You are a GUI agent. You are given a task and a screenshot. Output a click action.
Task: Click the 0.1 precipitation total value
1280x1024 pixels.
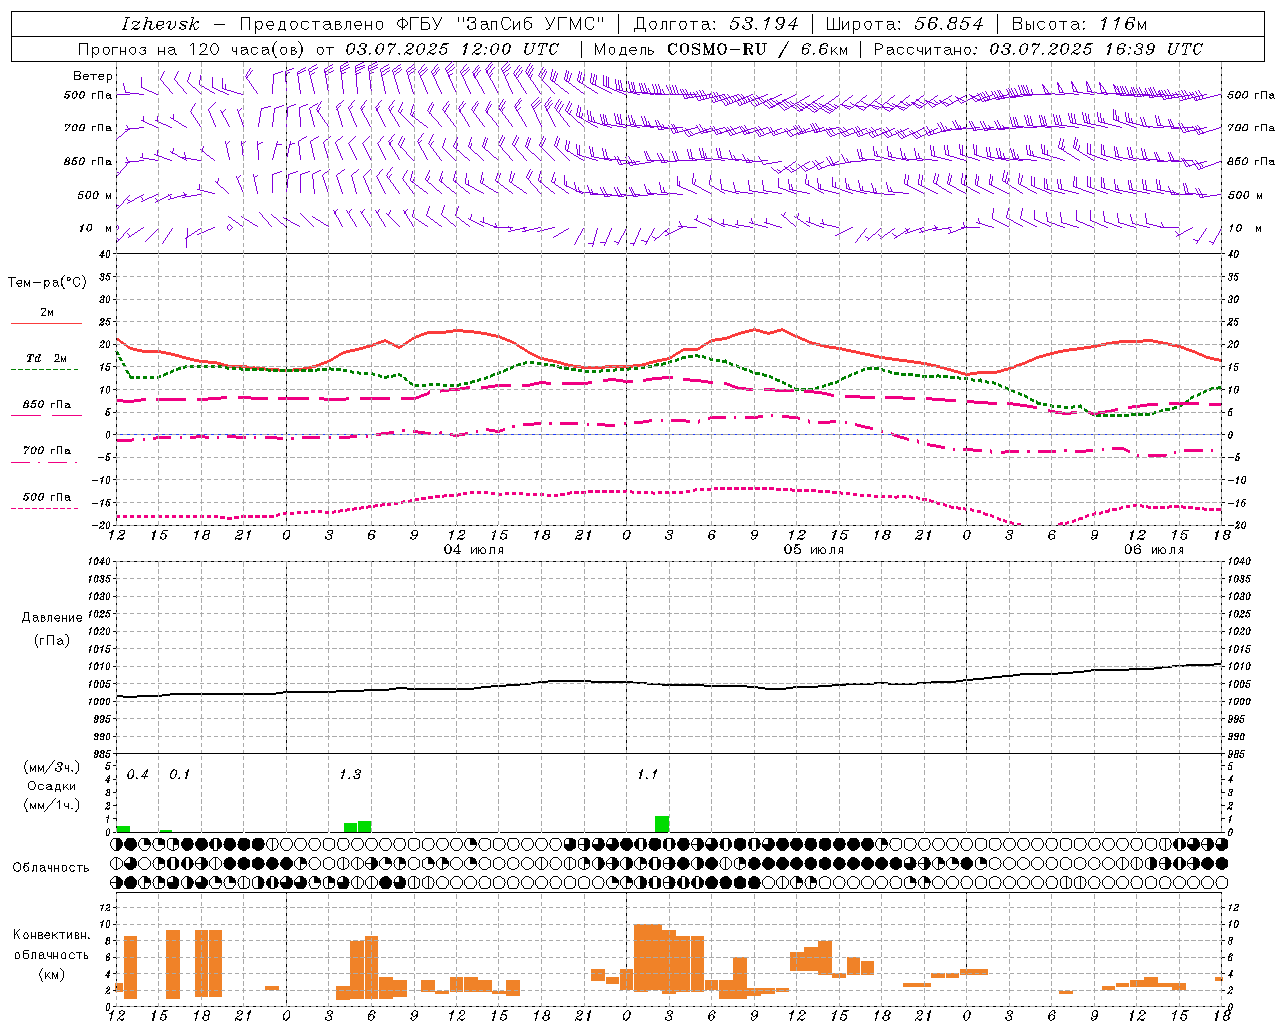pos(179,775)
